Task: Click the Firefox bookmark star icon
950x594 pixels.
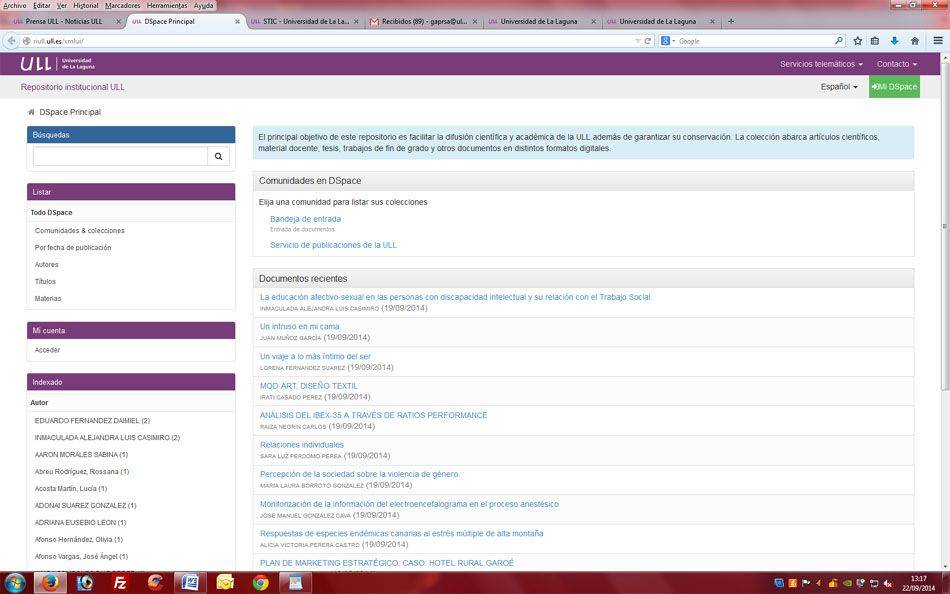Action: [x=857, y=41]
